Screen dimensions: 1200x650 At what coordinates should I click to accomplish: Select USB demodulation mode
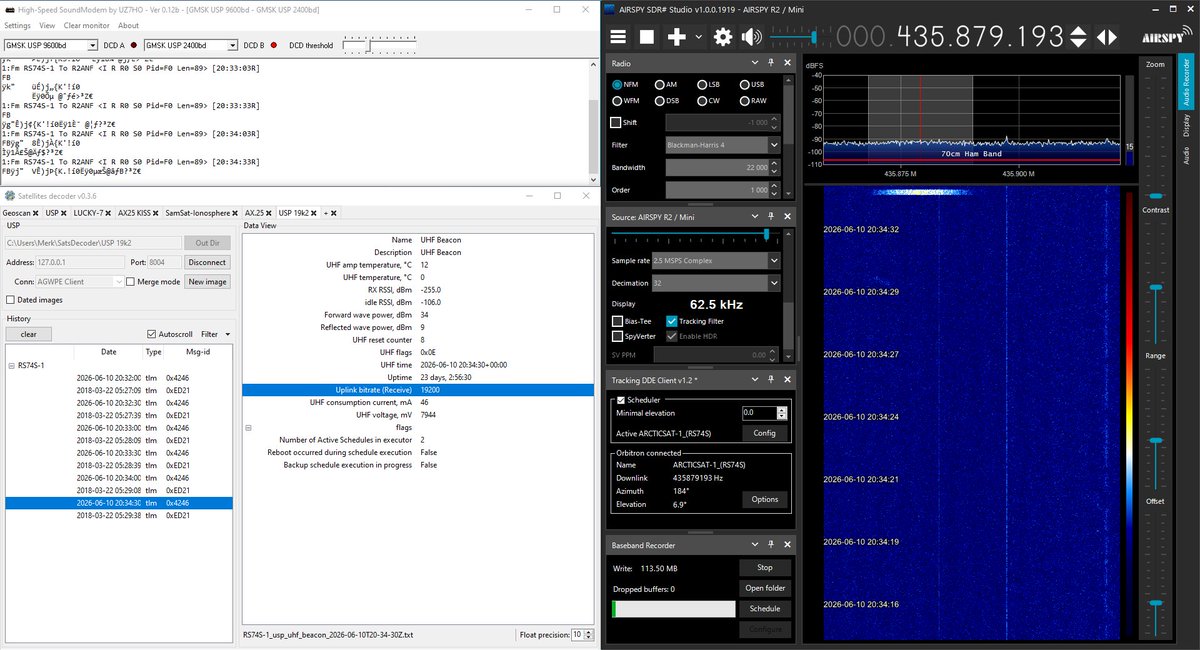(x=745, y=85)
